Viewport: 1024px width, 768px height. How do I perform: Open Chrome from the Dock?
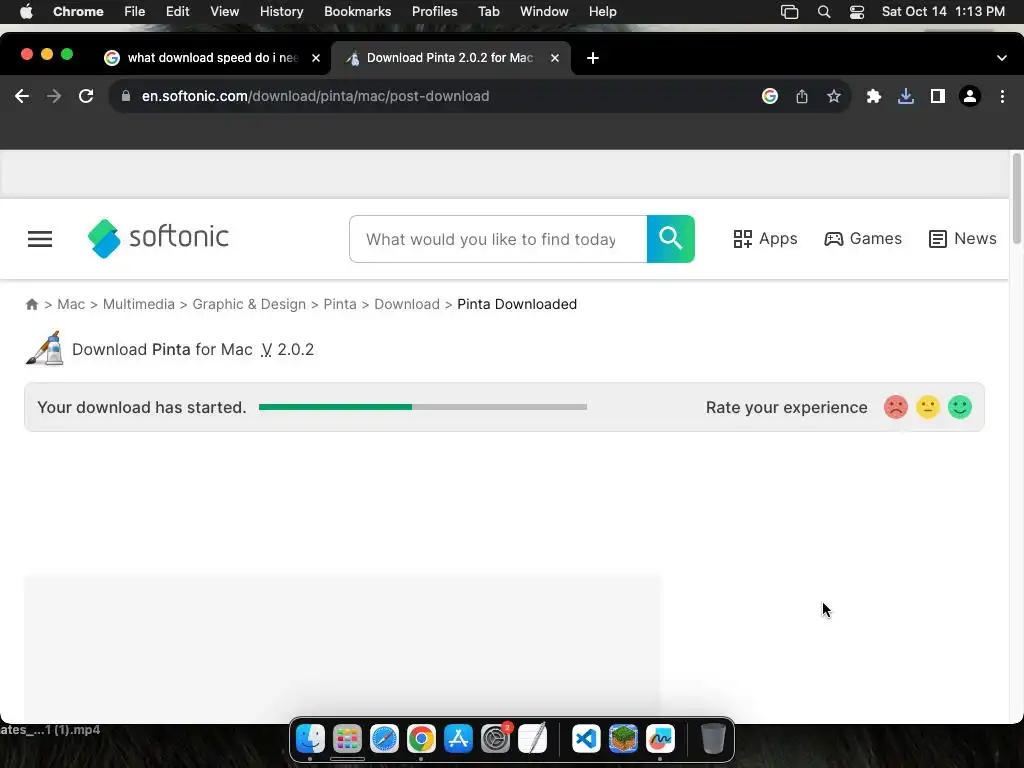(x=421, y=739)
